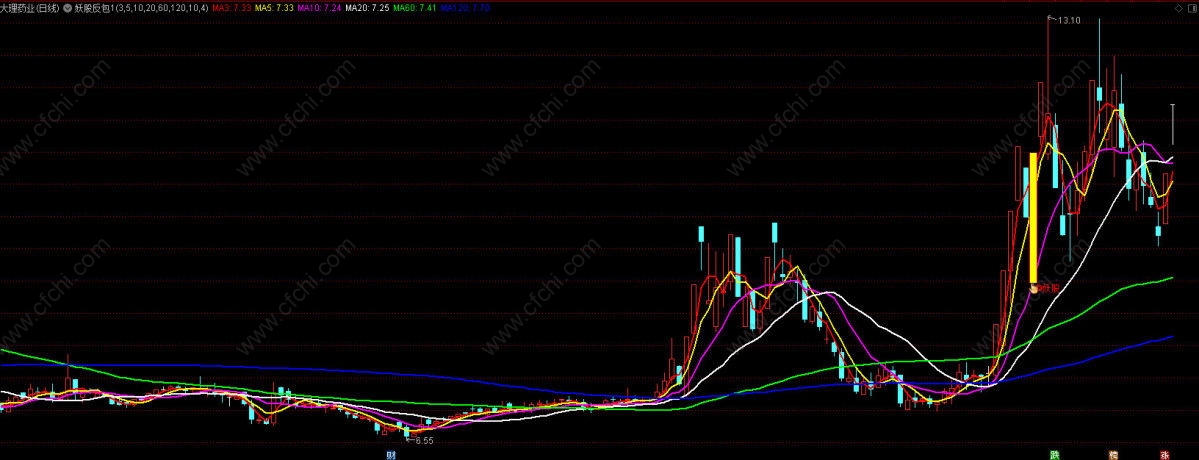Click the stock title 大理药业(日线)
Image resolution: width=1199 pixels, height=460 pixels.
coord(31,8)
